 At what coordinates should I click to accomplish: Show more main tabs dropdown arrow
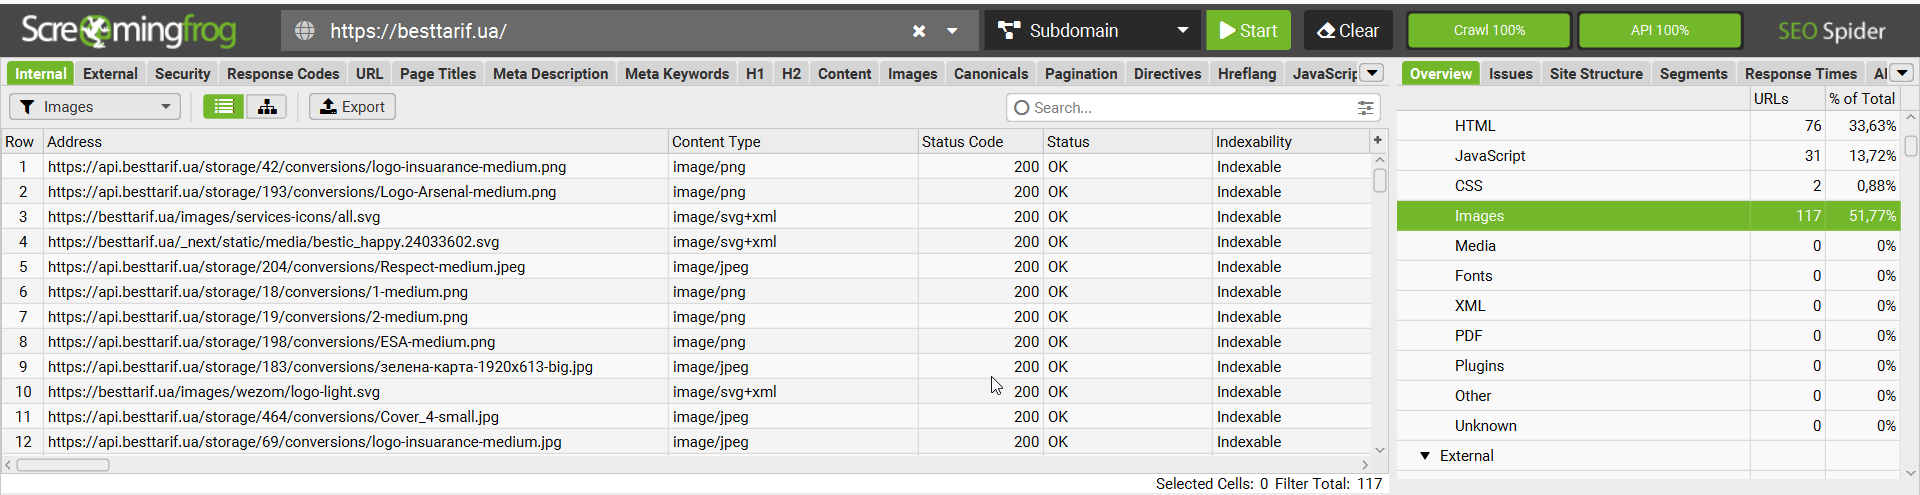tap(1373, 73)
